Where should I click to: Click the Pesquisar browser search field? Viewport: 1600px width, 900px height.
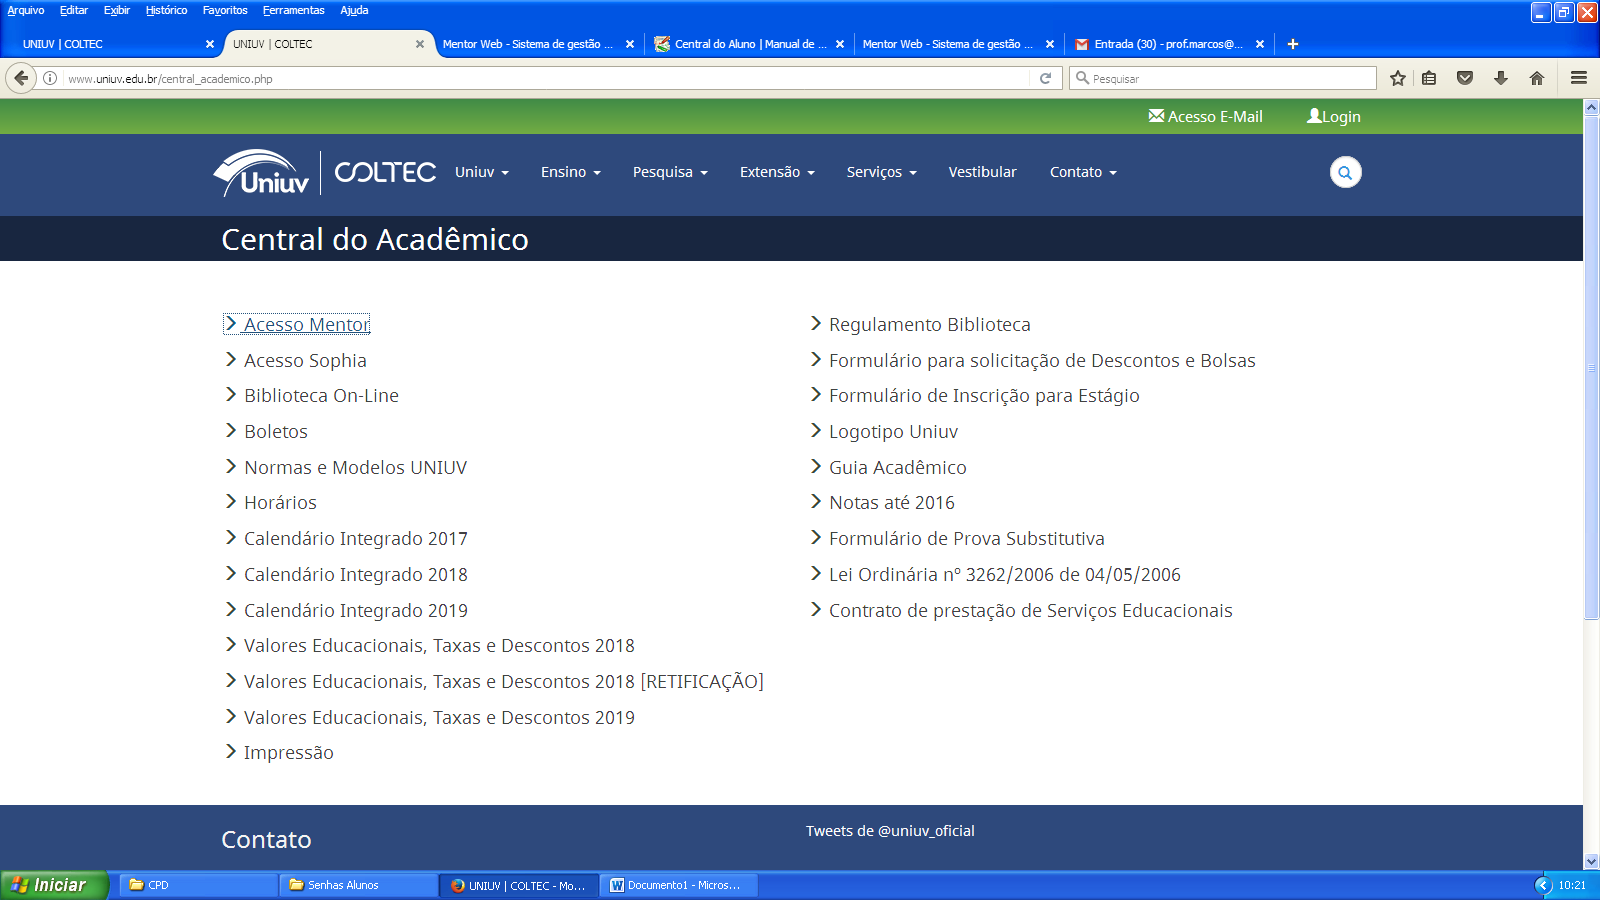[1230, 78]
